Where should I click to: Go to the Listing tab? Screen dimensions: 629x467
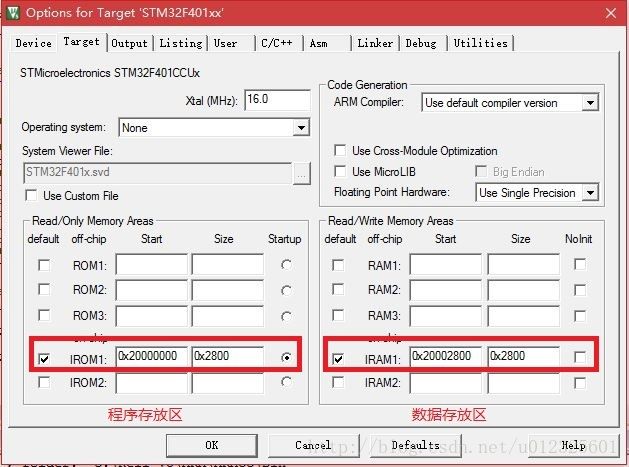click(x=181, y=43)
